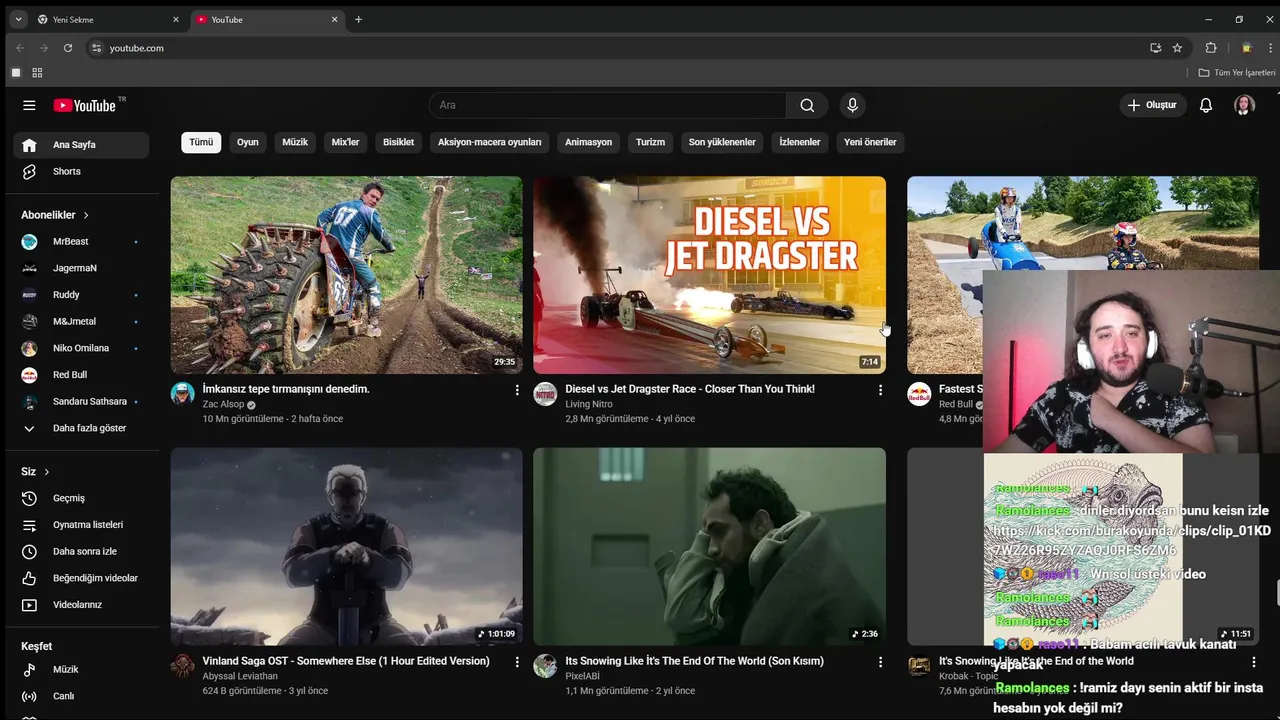Open Ruddy subscription channel
Image resolution: width=1280 pixels, height=720 pixels.
click(81, 295)
